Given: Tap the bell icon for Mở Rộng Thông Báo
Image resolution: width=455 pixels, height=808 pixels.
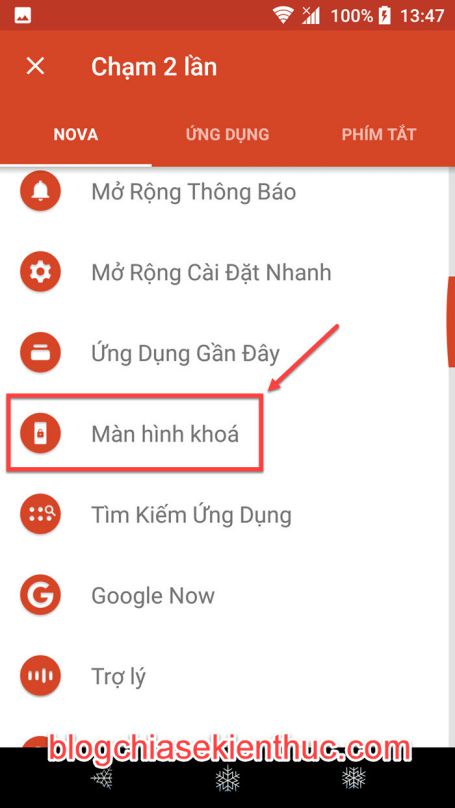Looking at the screenshot, I should [40, 192].
